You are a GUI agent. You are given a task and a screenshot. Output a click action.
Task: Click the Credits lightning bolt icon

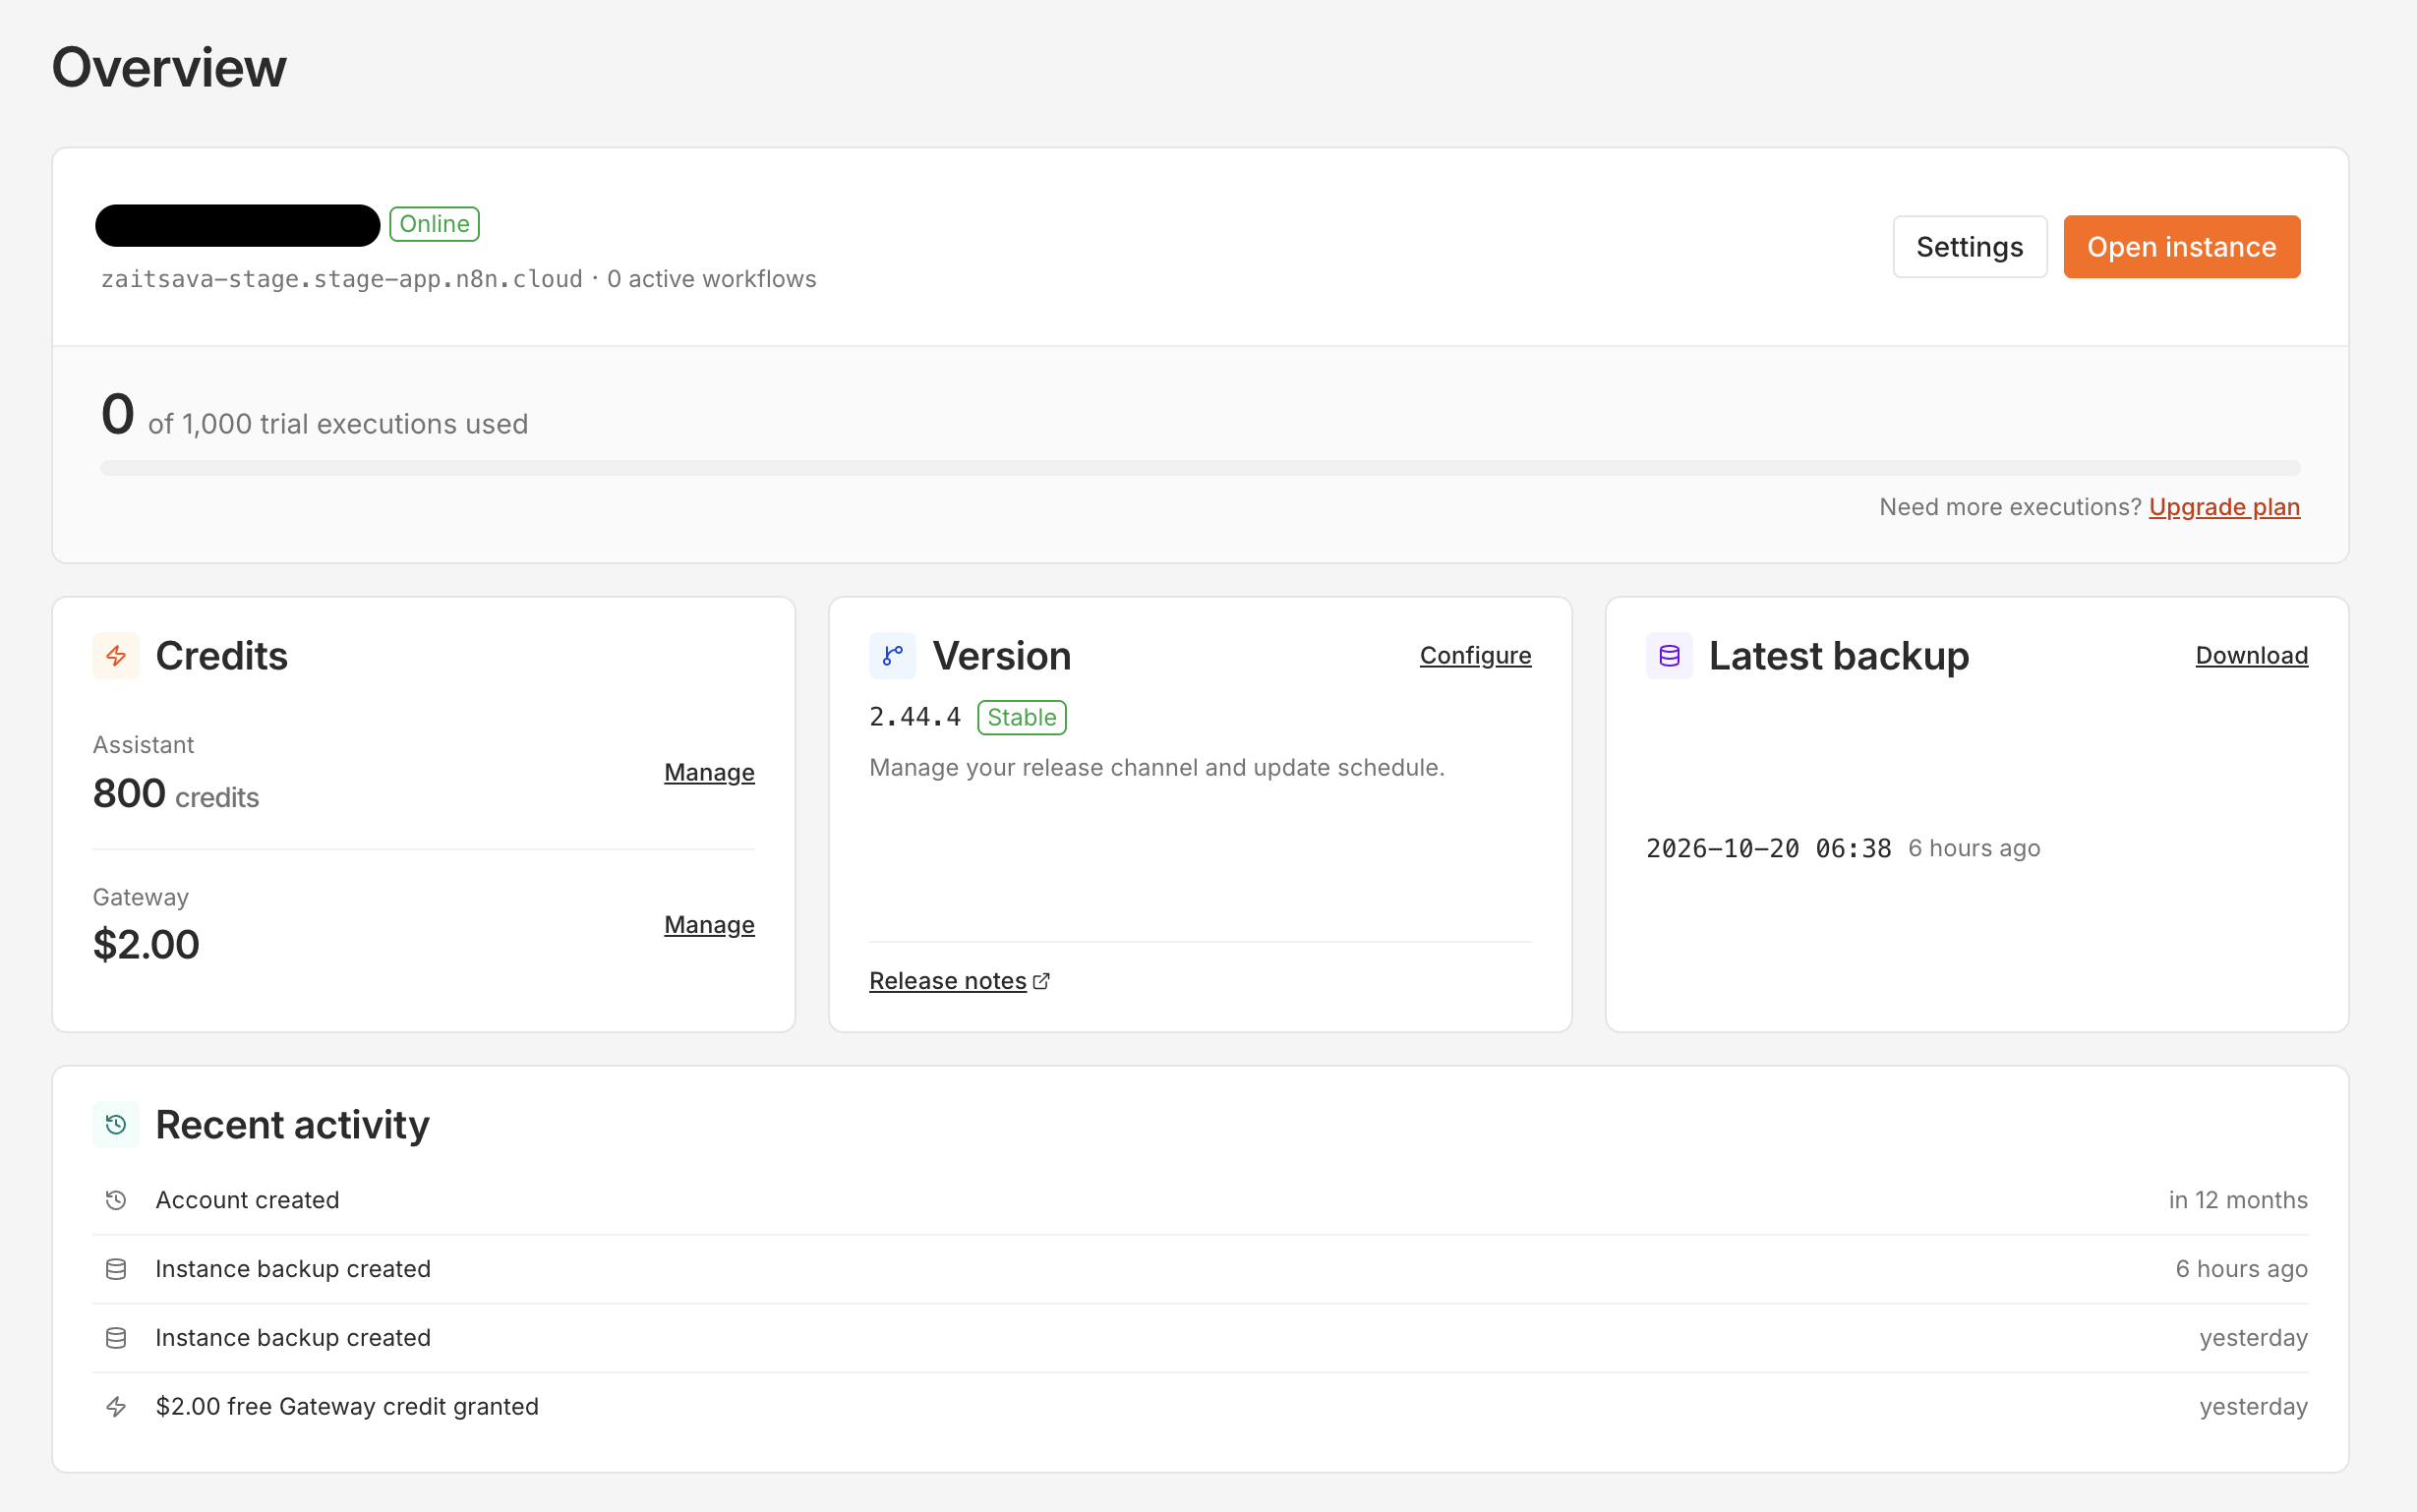click(x=116, y=656)
